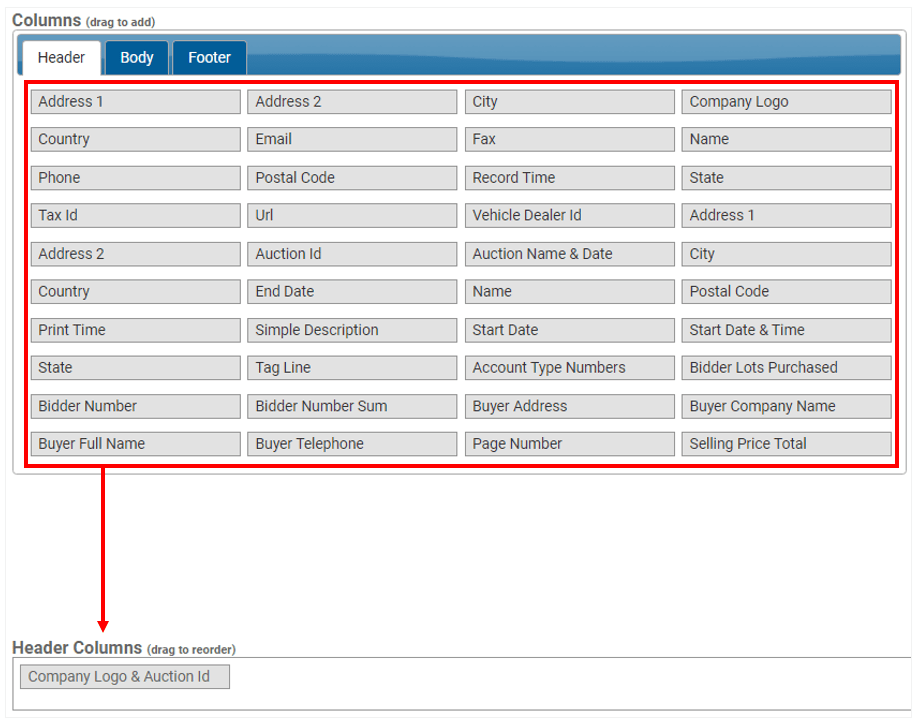920x726 pixels.
Task: Click the Company Logo column chip
Action: [786, 101]
